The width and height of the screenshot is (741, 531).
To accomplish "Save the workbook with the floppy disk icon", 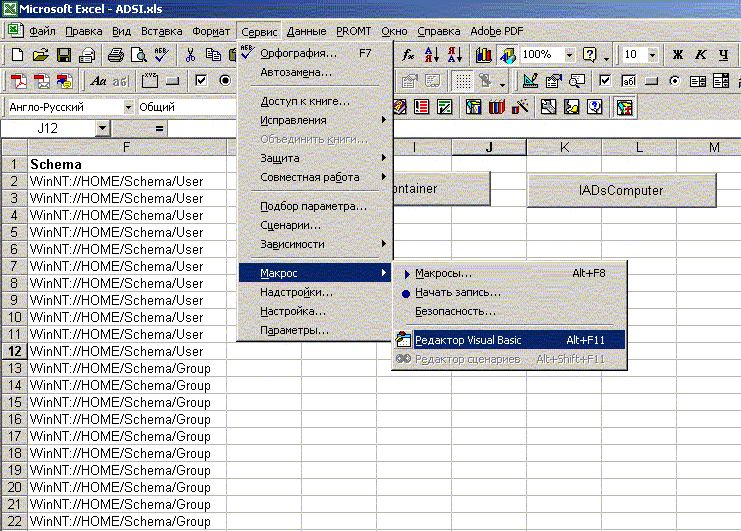I will 64,55.
